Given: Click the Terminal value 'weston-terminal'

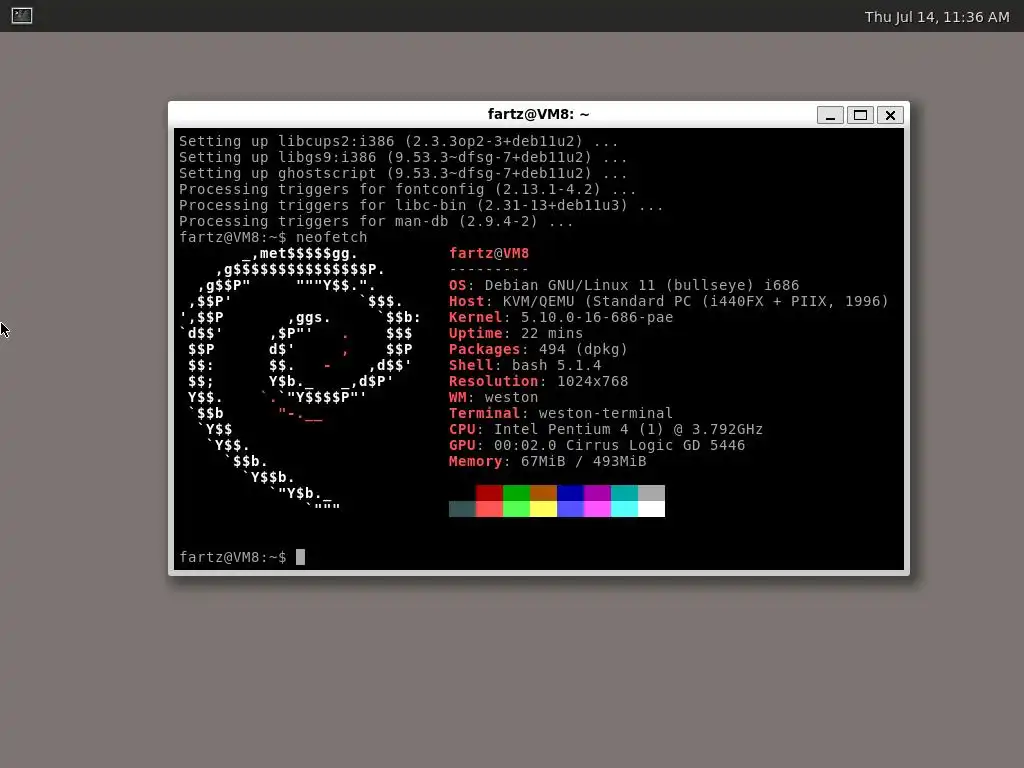Looking at the screenshot, I should click(x=605, y=413).
